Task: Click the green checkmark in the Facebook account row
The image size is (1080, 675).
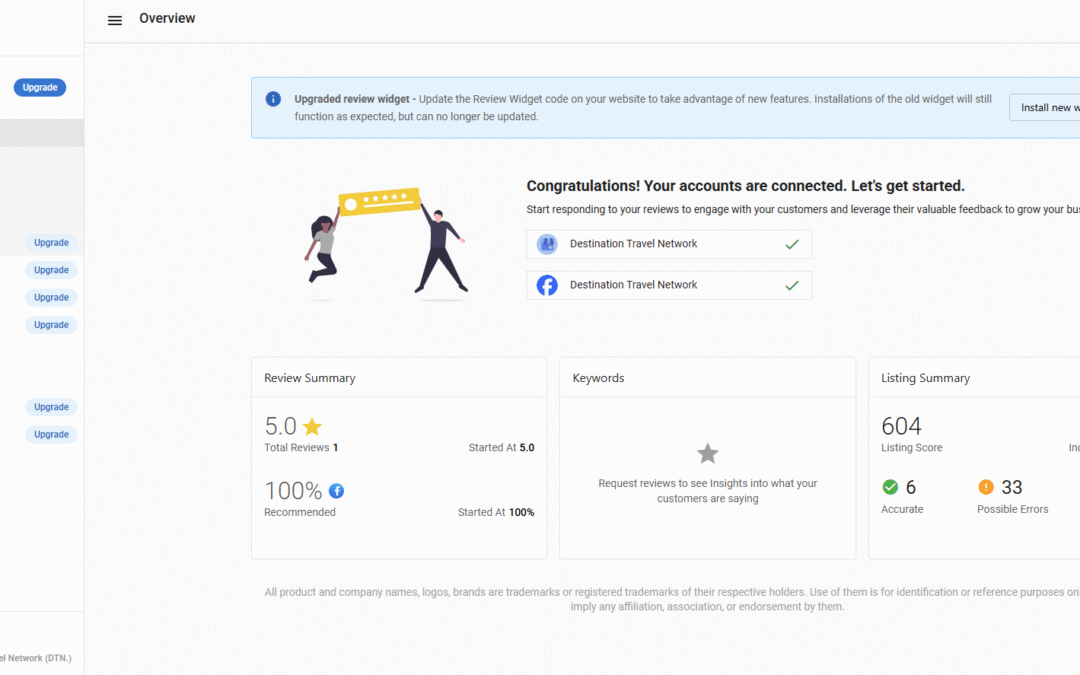Action: click(x=792, y=285)
